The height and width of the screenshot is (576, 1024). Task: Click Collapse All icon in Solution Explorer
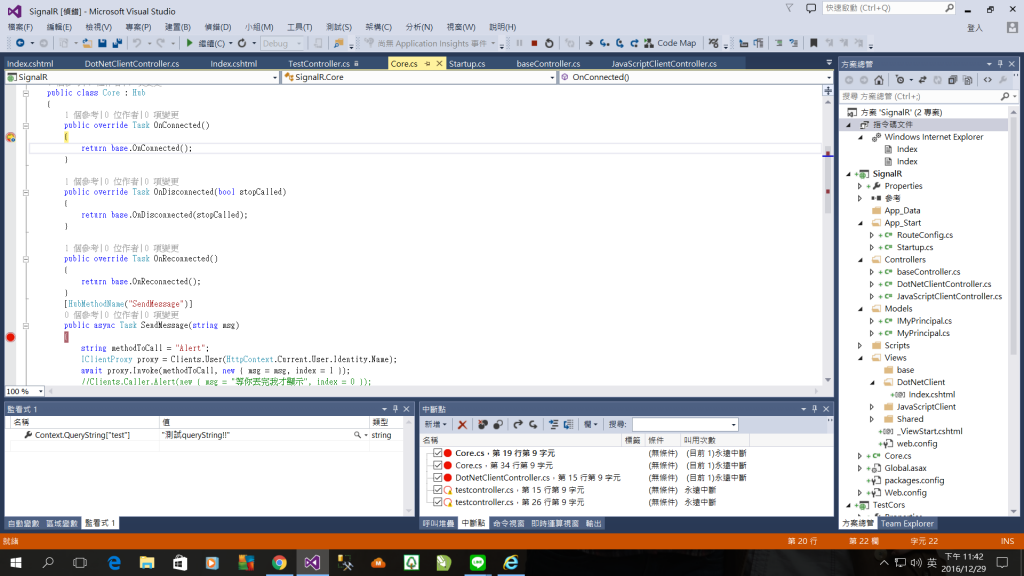pos(952,80)
